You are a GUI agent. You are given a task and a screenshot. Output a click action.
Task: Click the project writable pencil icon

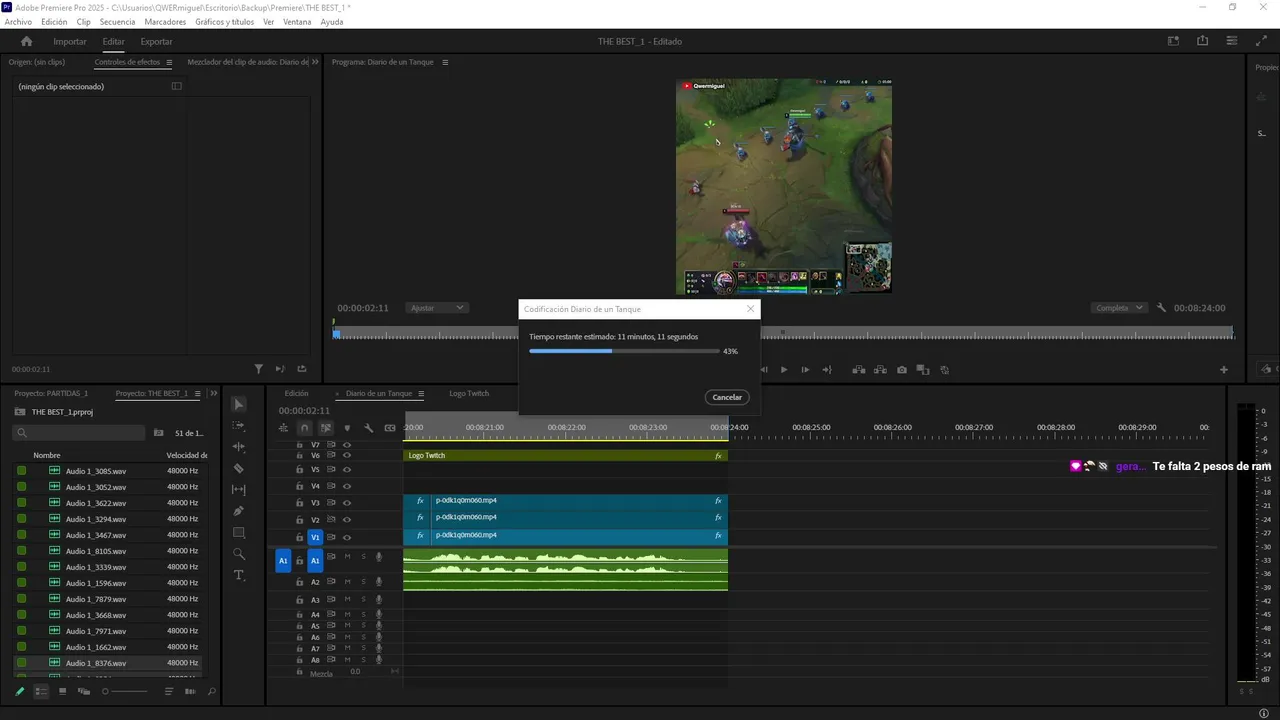[19, 691]
